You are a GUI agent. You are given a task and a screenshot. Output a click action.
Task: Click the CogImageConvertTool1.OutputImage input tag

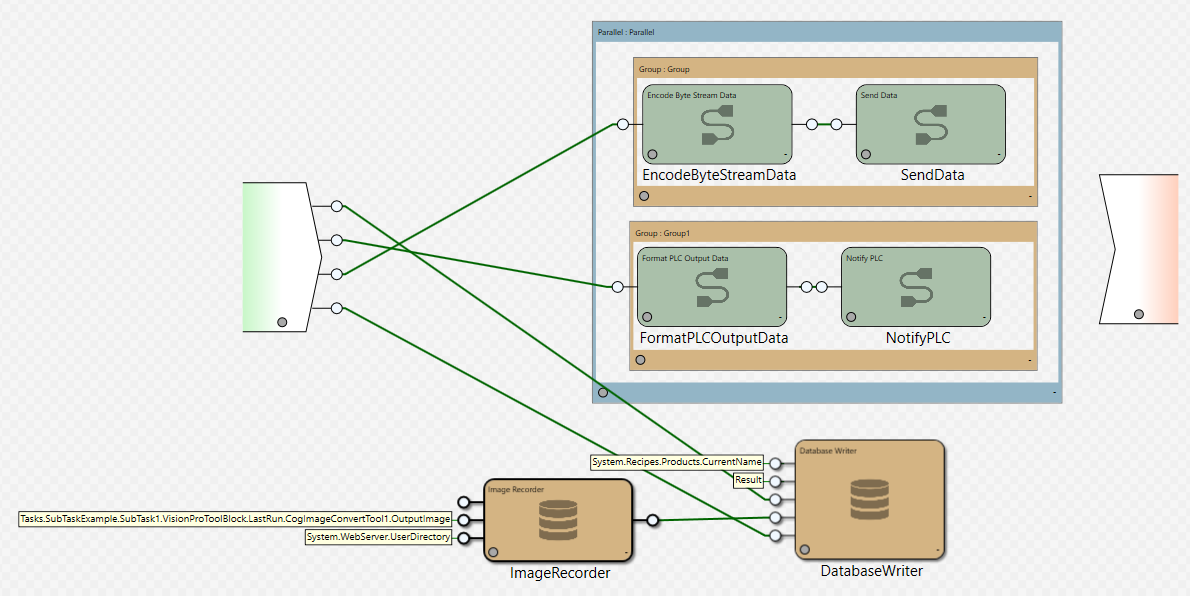236,519
